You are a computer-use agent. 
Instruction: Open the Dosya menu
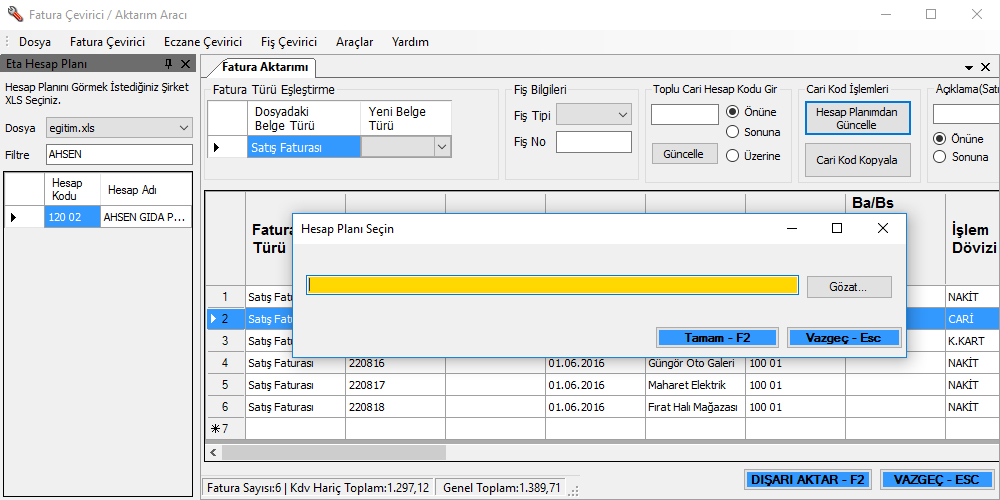(x=35, y=42)
